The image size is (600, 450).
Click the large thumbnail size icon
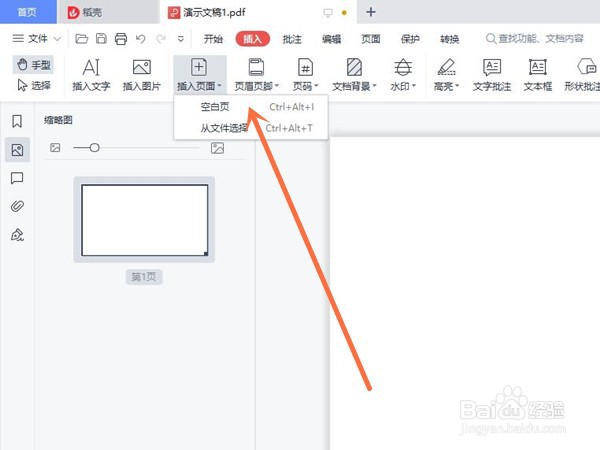(217, 148)
